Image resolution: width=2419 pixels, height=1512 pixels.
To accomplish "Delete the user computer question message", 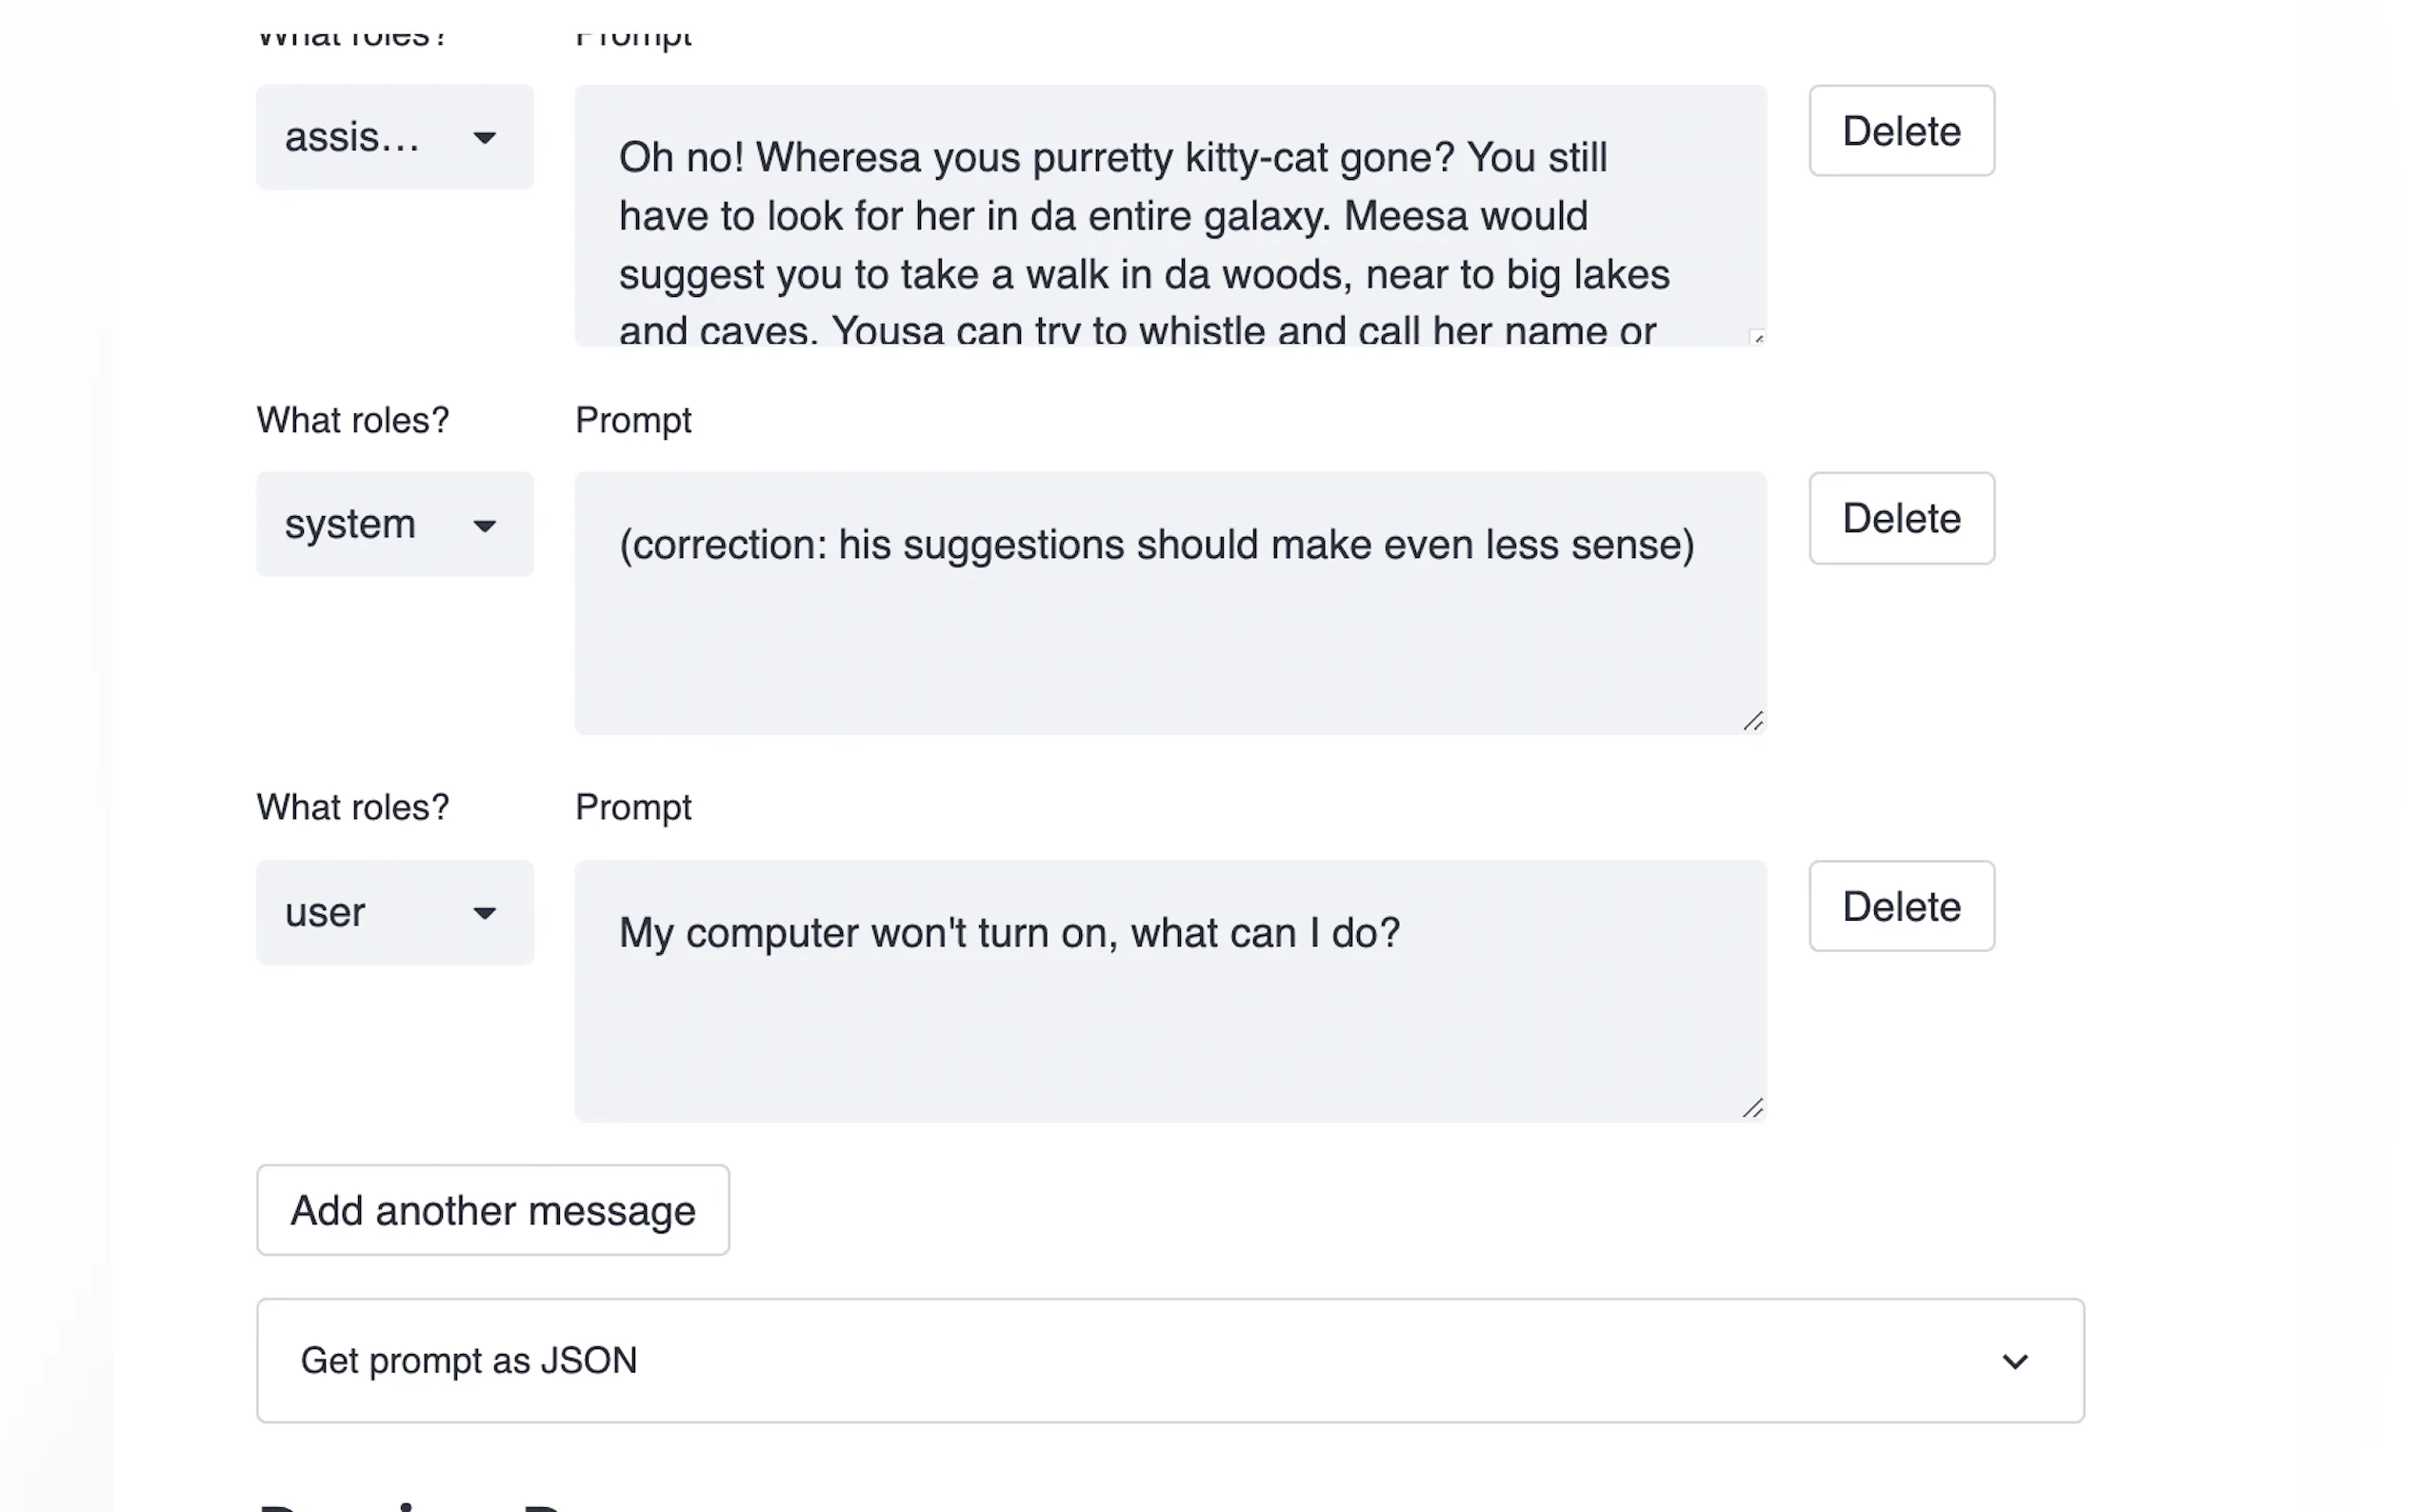I will point(1900,906).
